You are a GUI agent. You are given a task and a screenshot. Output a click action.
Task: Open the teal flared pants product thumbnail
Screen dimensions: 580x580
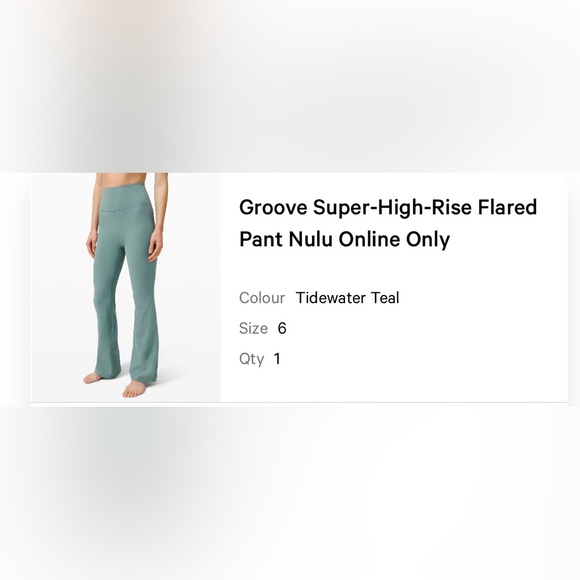[x=126, y=287]
